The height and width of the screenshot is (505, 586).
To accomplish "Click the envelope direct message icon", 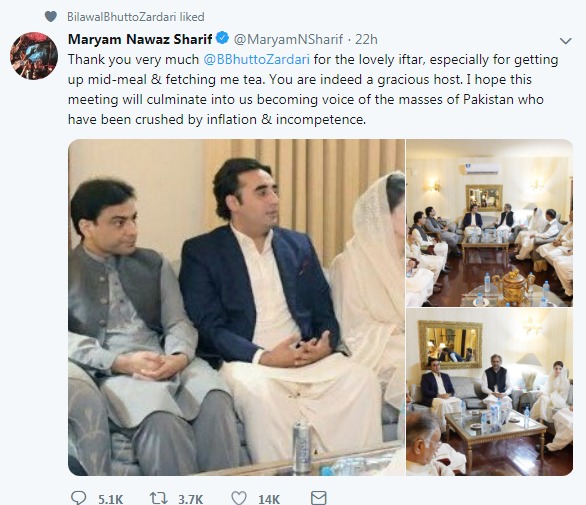I will click(x=319, y=498).
